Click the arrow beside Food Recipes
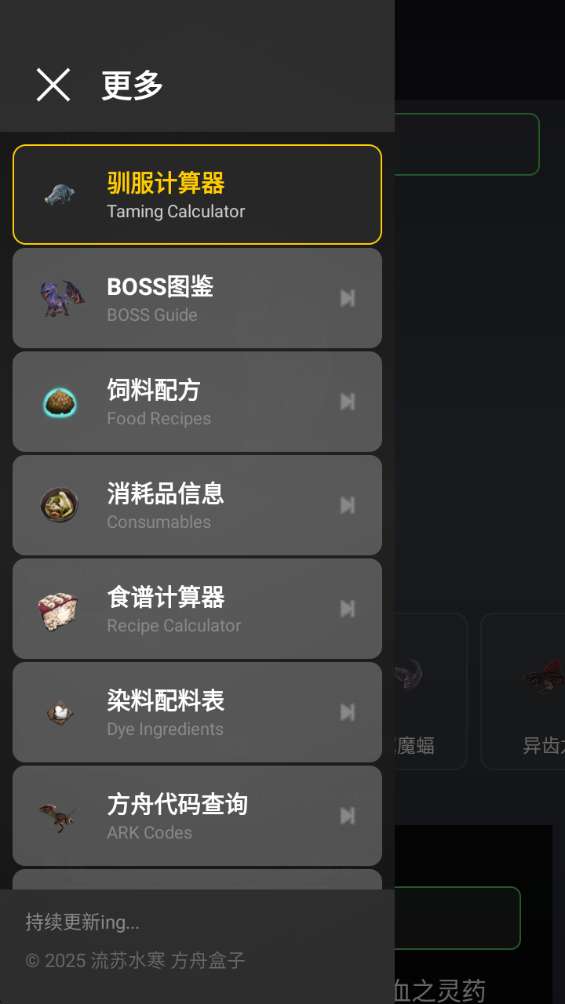The height and width of the screenshot is (1004, 565). coord(347,402)
